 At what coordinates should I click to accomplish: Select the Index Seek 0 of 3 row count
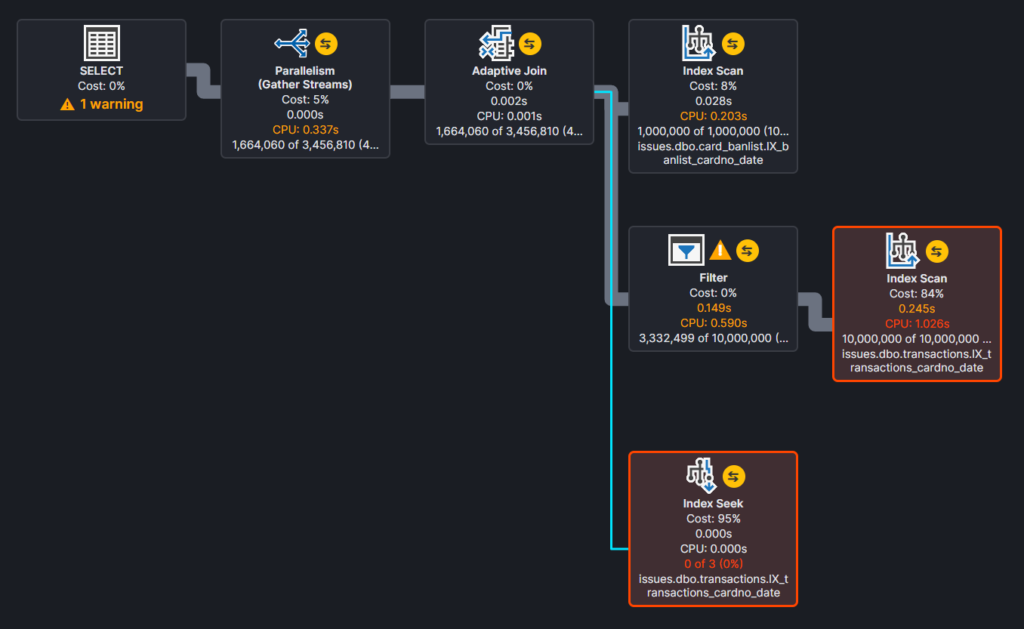pyautogui.click(x=713, y=564)
